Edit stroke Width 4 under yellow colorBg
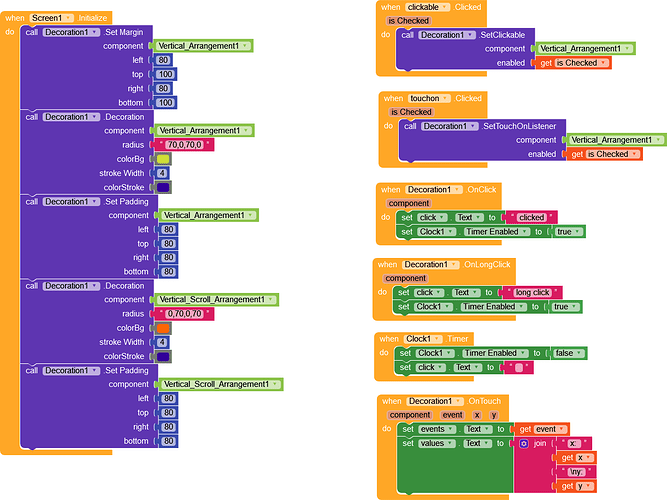This screenshot has width=667, height=500. pyautogui.click(x=162, y=173)
